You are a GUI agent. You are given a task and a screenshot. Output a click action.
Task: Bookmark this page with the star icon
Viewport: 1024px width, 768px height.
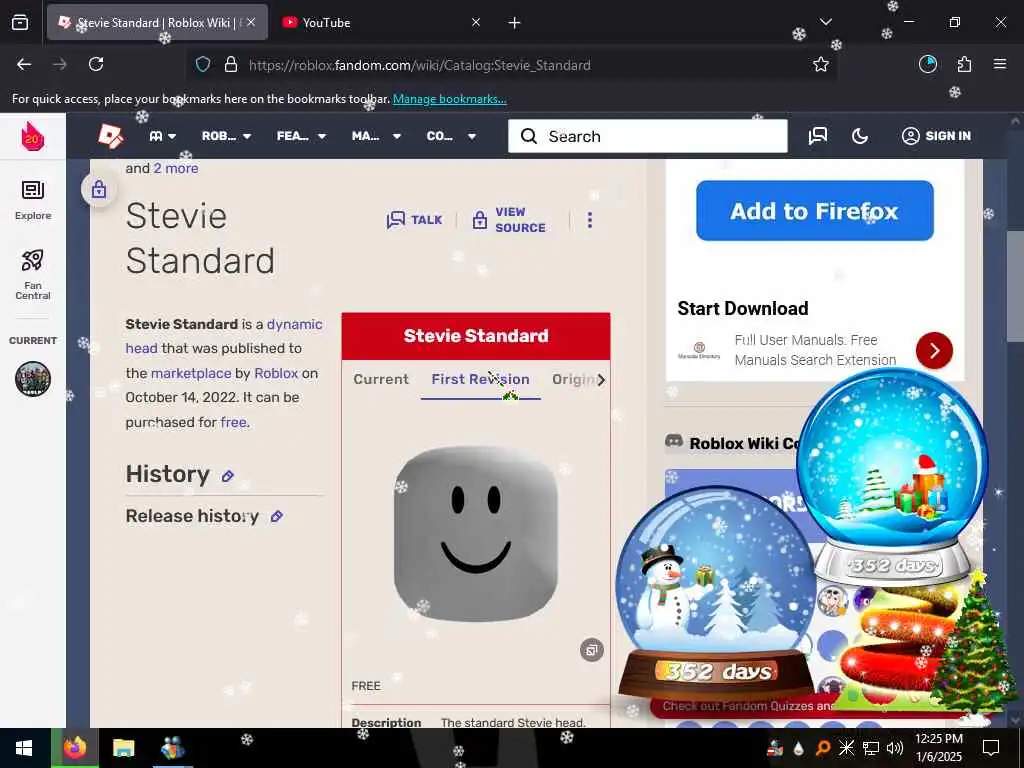coord(821,64)
